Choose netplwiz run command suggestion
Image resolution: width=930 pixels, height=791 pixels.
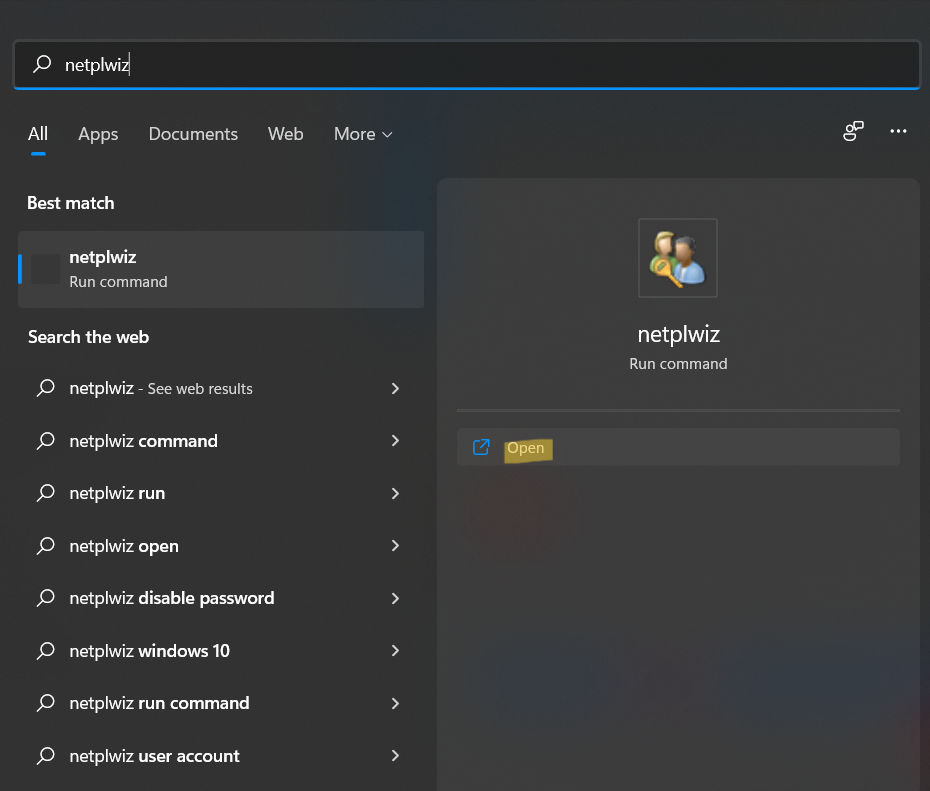[159, 703]
